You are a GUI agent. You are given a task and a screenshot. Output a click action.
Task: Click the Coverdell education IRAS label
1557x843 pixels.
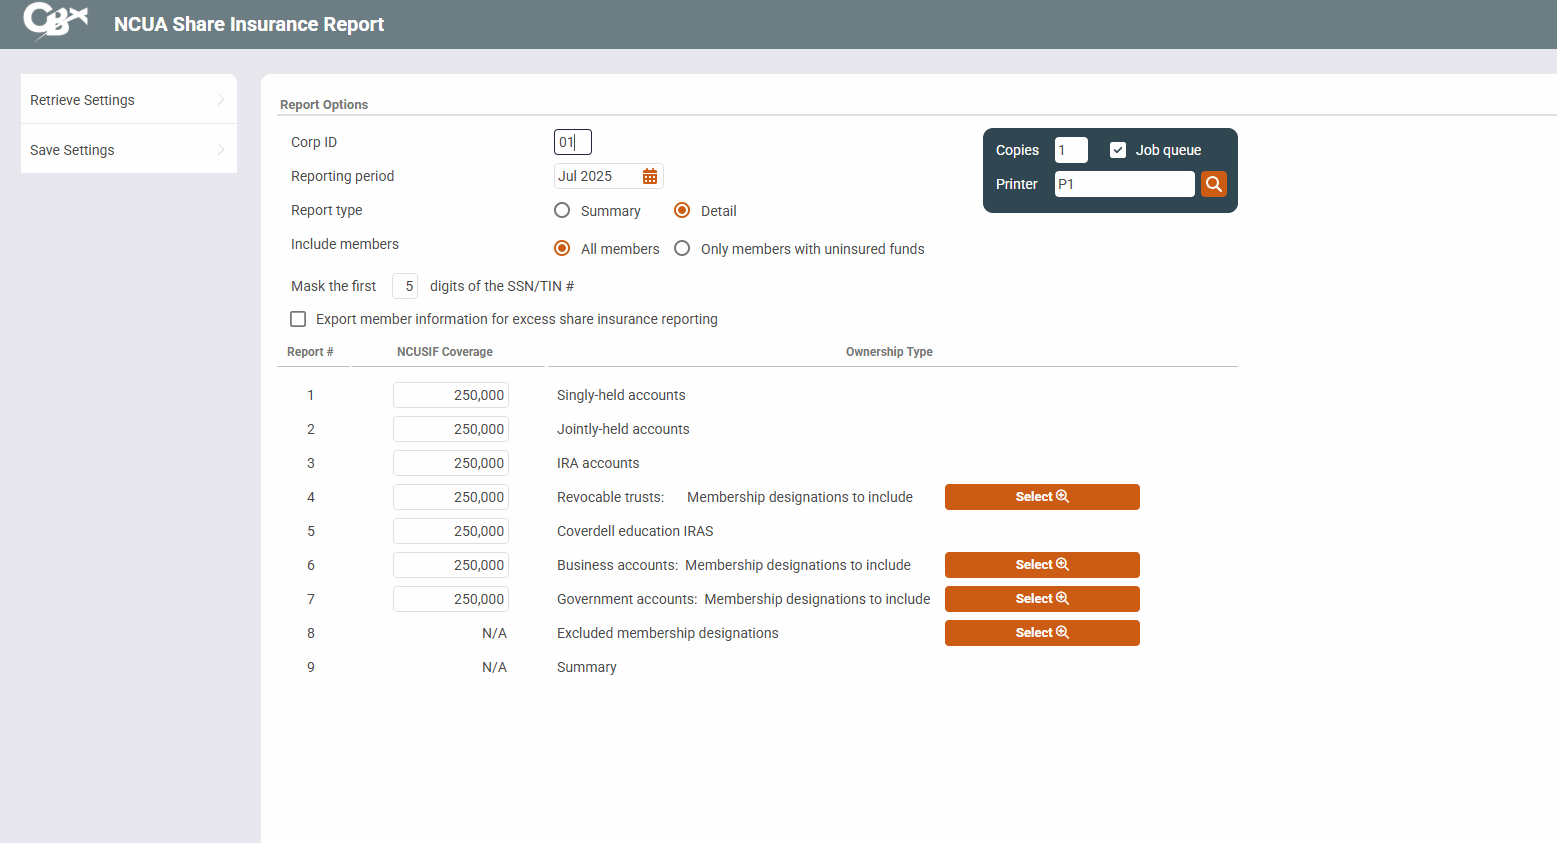(x=635, y=531)
